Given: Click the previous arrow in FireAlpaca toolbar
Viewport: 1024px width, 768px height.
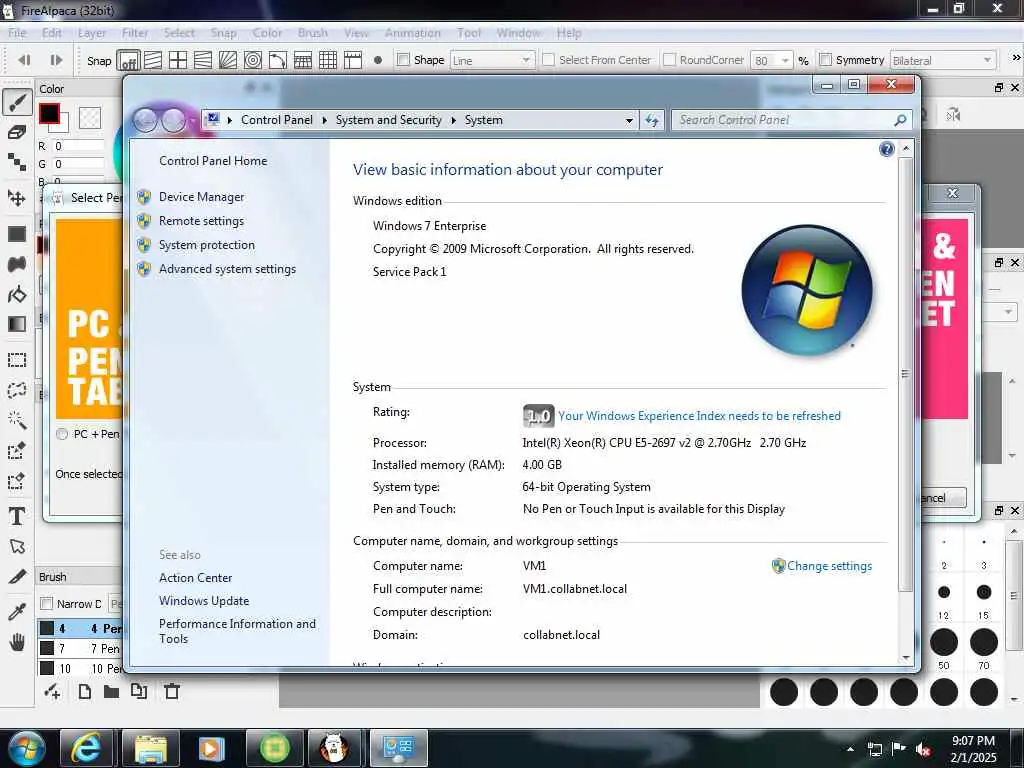Looking at the screenshot, I should tap(24, 60).
